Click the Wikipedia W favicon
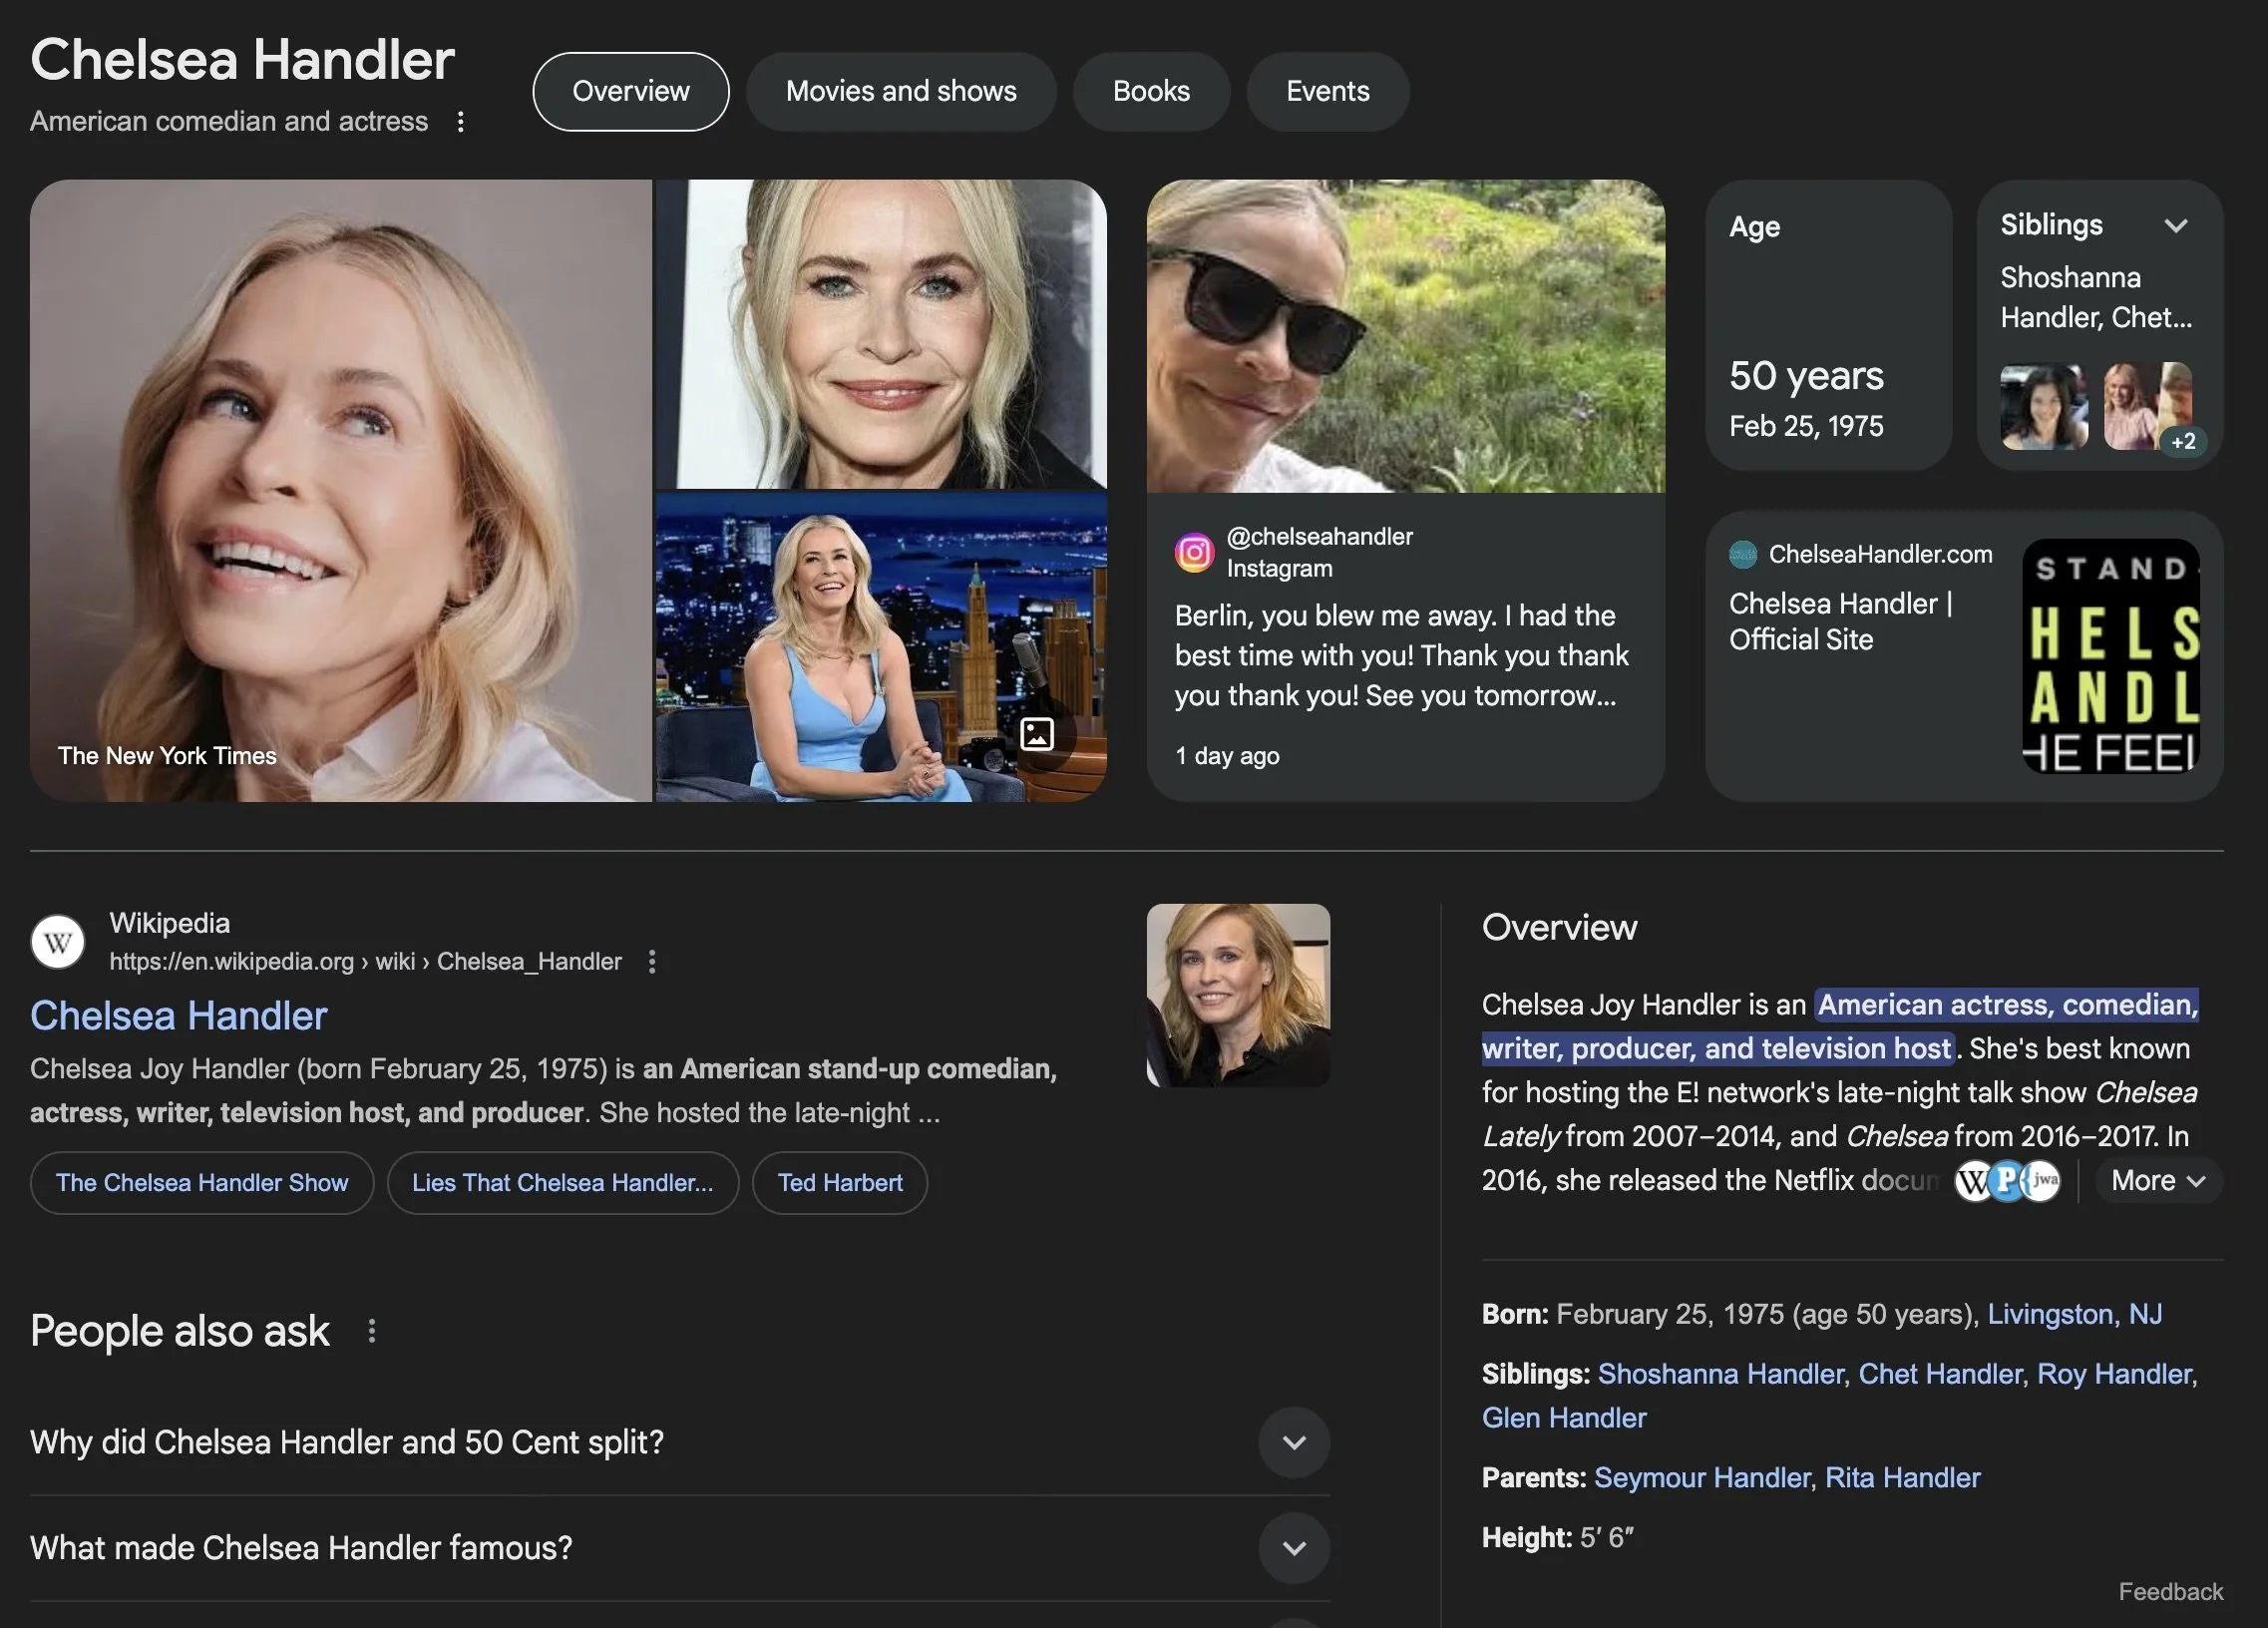Image resolution: width=2268 pixels, height=1628 pixels. [x=58, y=941]
